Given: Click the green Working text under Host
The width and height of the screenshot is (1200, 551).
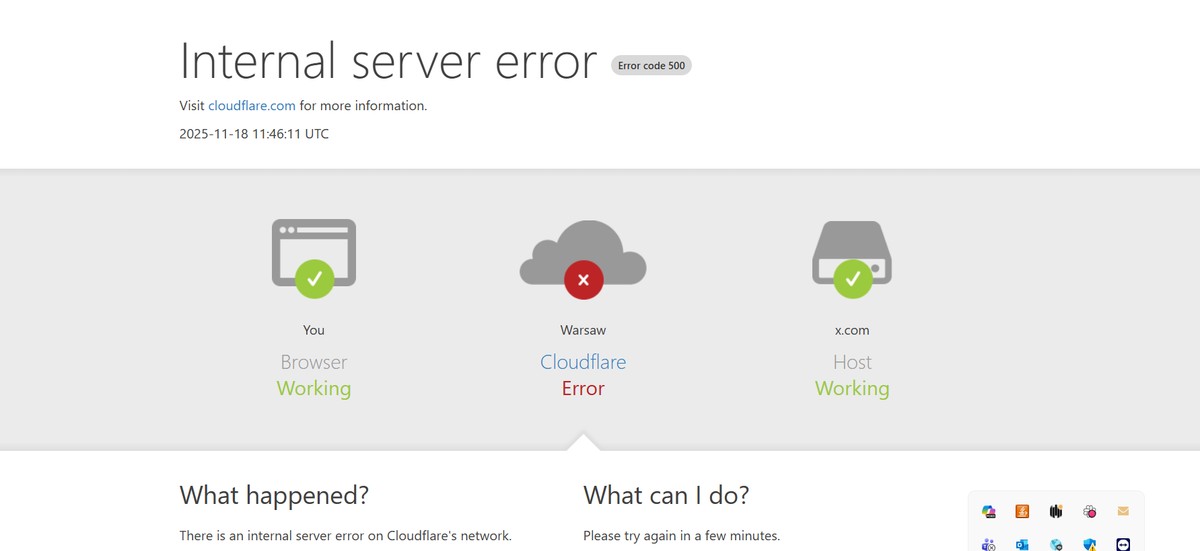Looking at the screenshot, I should pos(852,388).
